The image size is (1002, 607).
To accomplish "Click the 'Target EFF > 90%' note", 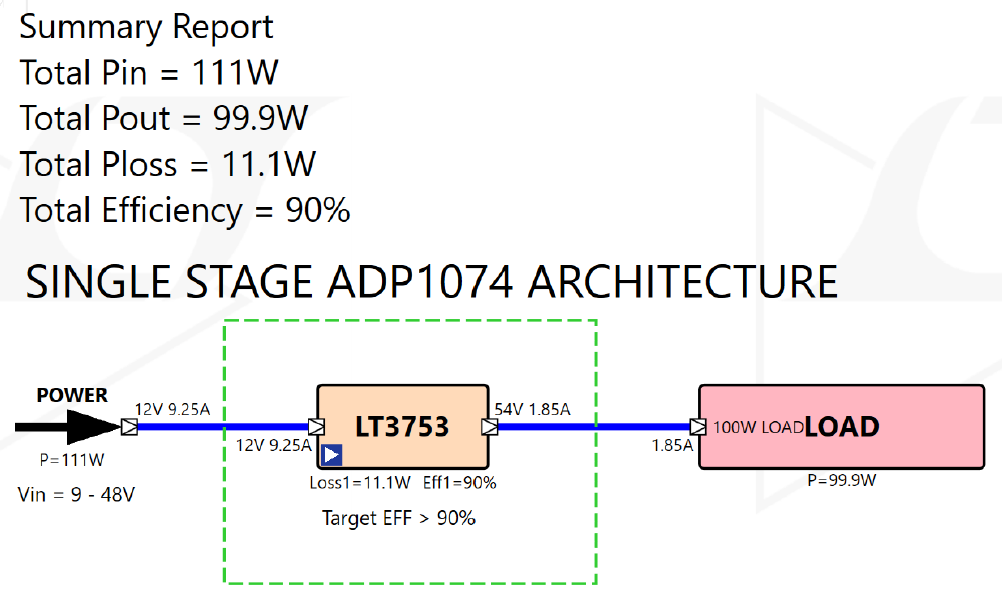I will pos(399,518).
